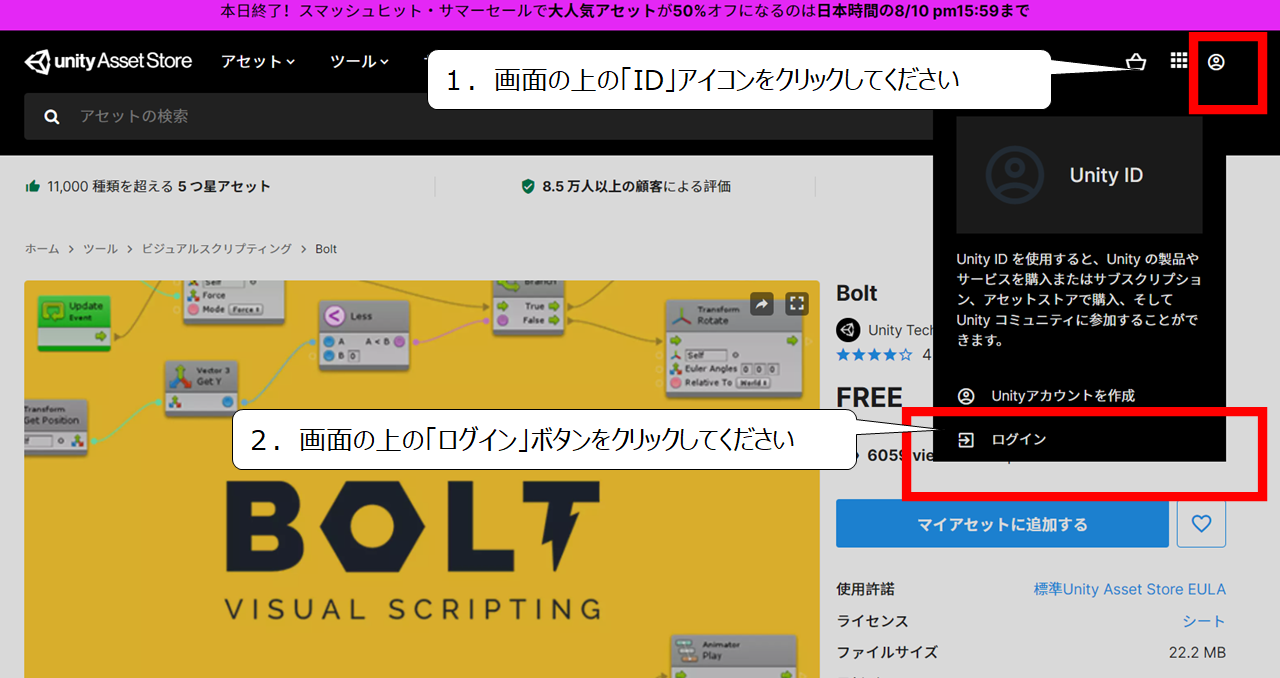Select ログイン in account menu
The width and height of the screenshot is (1280, 678).
tap(1019, 440)
